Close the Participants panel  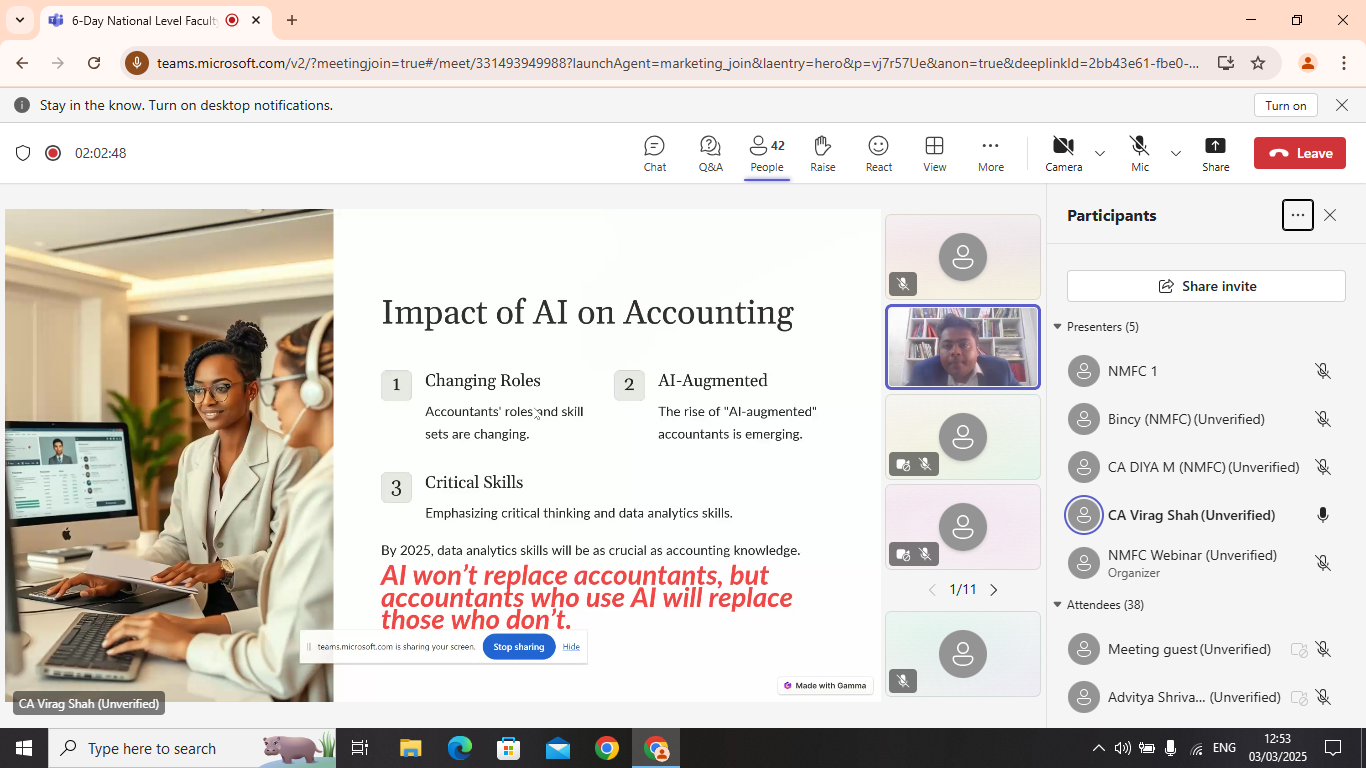click(1329, 215)
